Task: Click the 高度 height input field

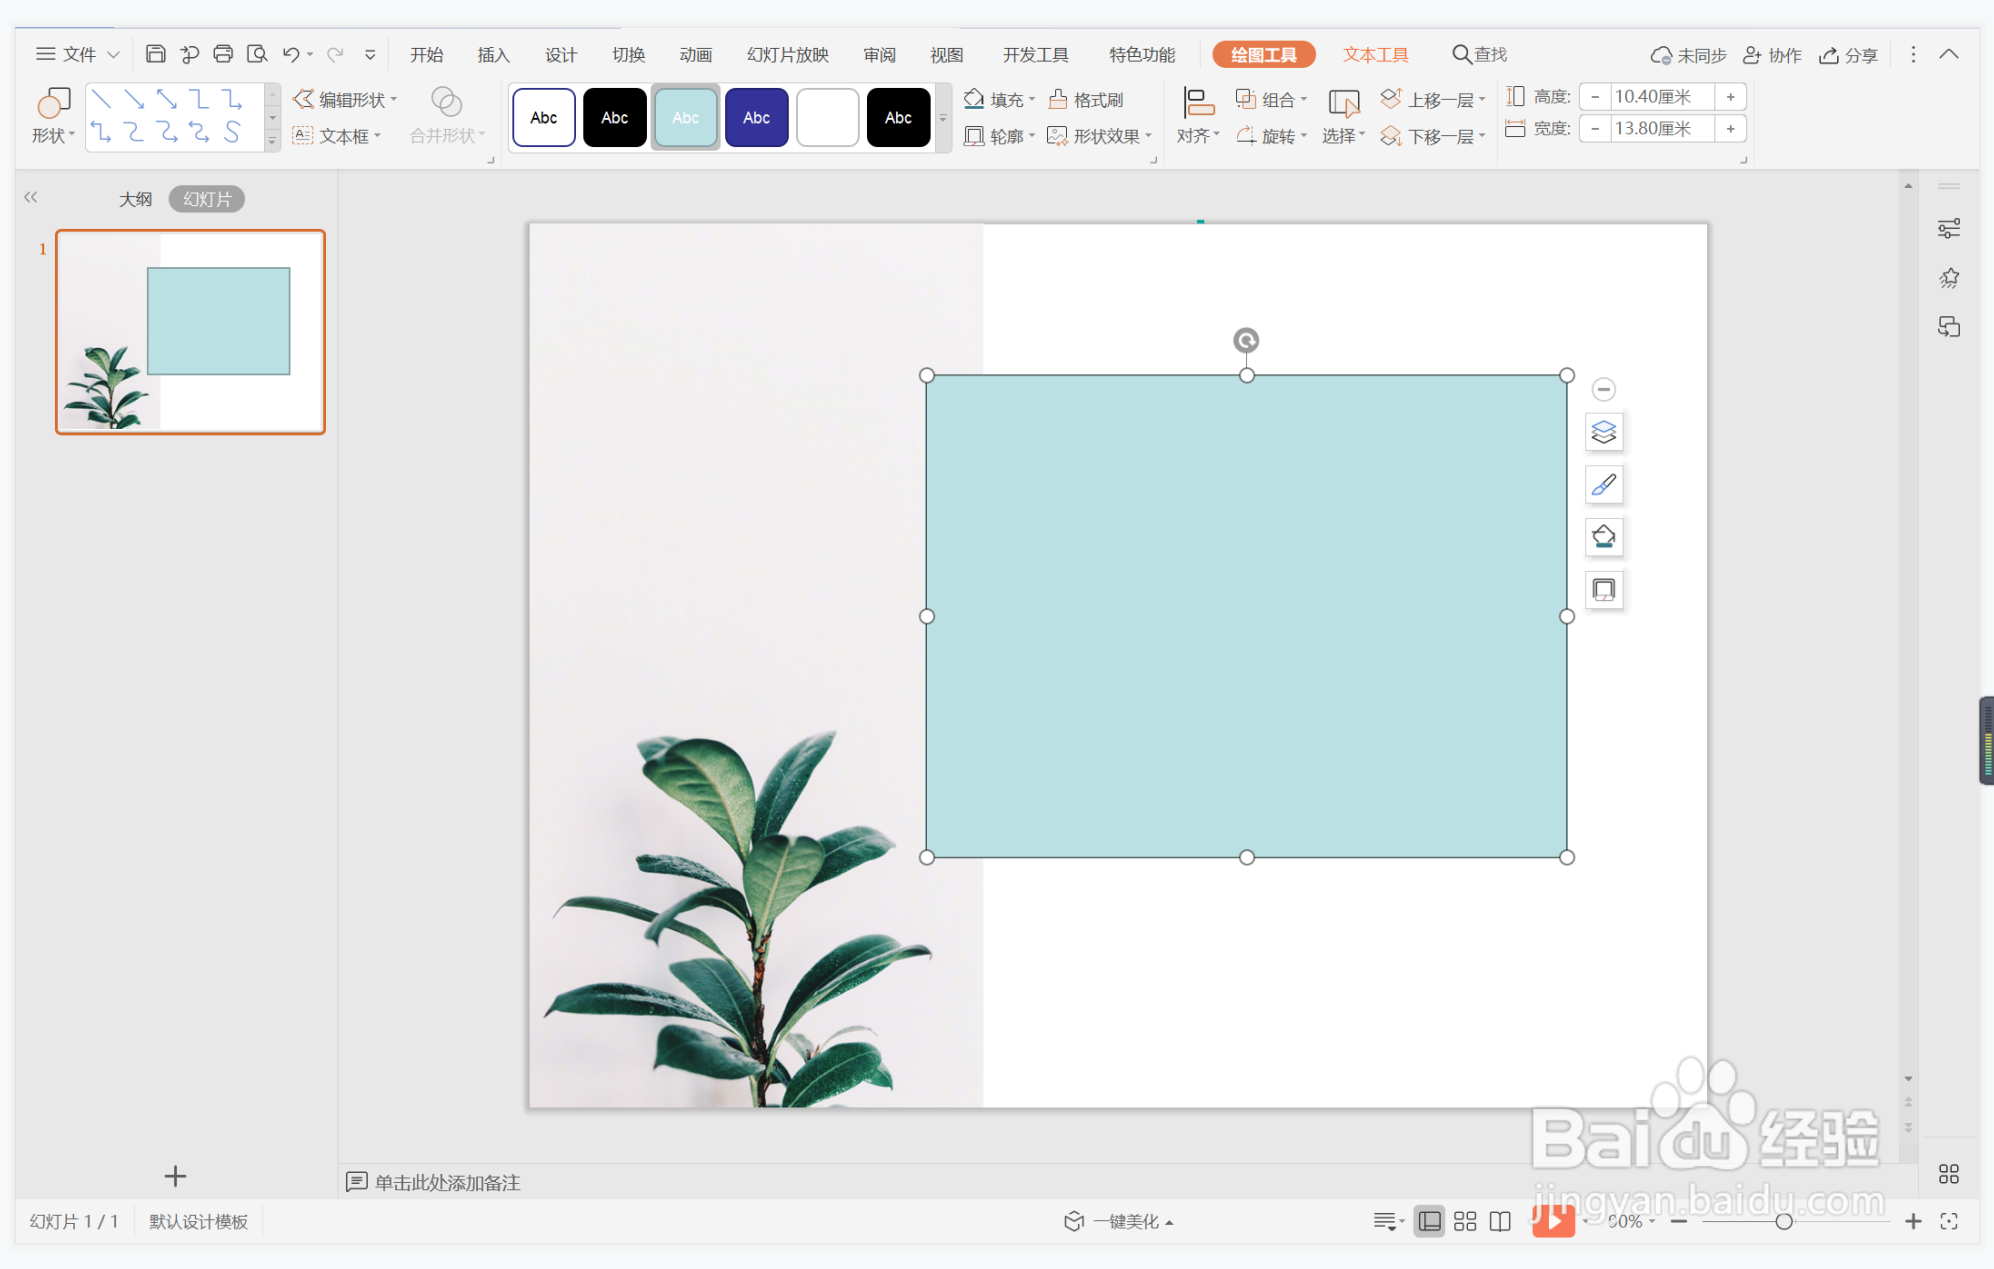Action: click(x=1662, y=97)
